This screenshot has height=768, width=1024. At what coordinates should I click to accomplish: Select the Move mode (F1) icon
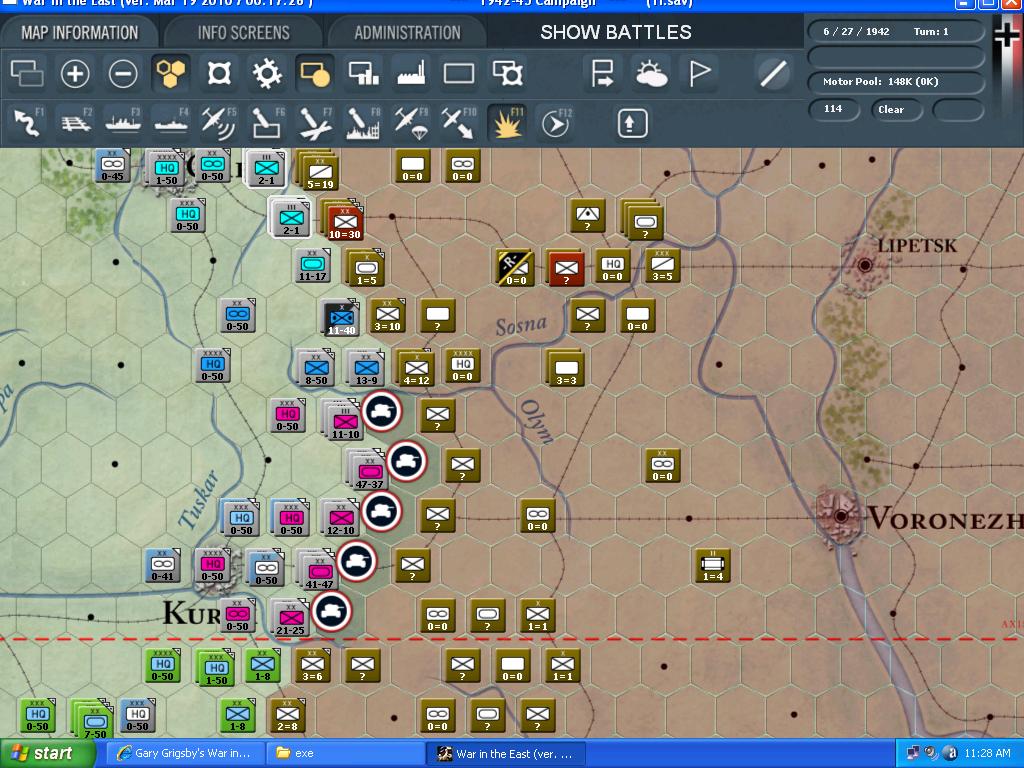[27, 123]
